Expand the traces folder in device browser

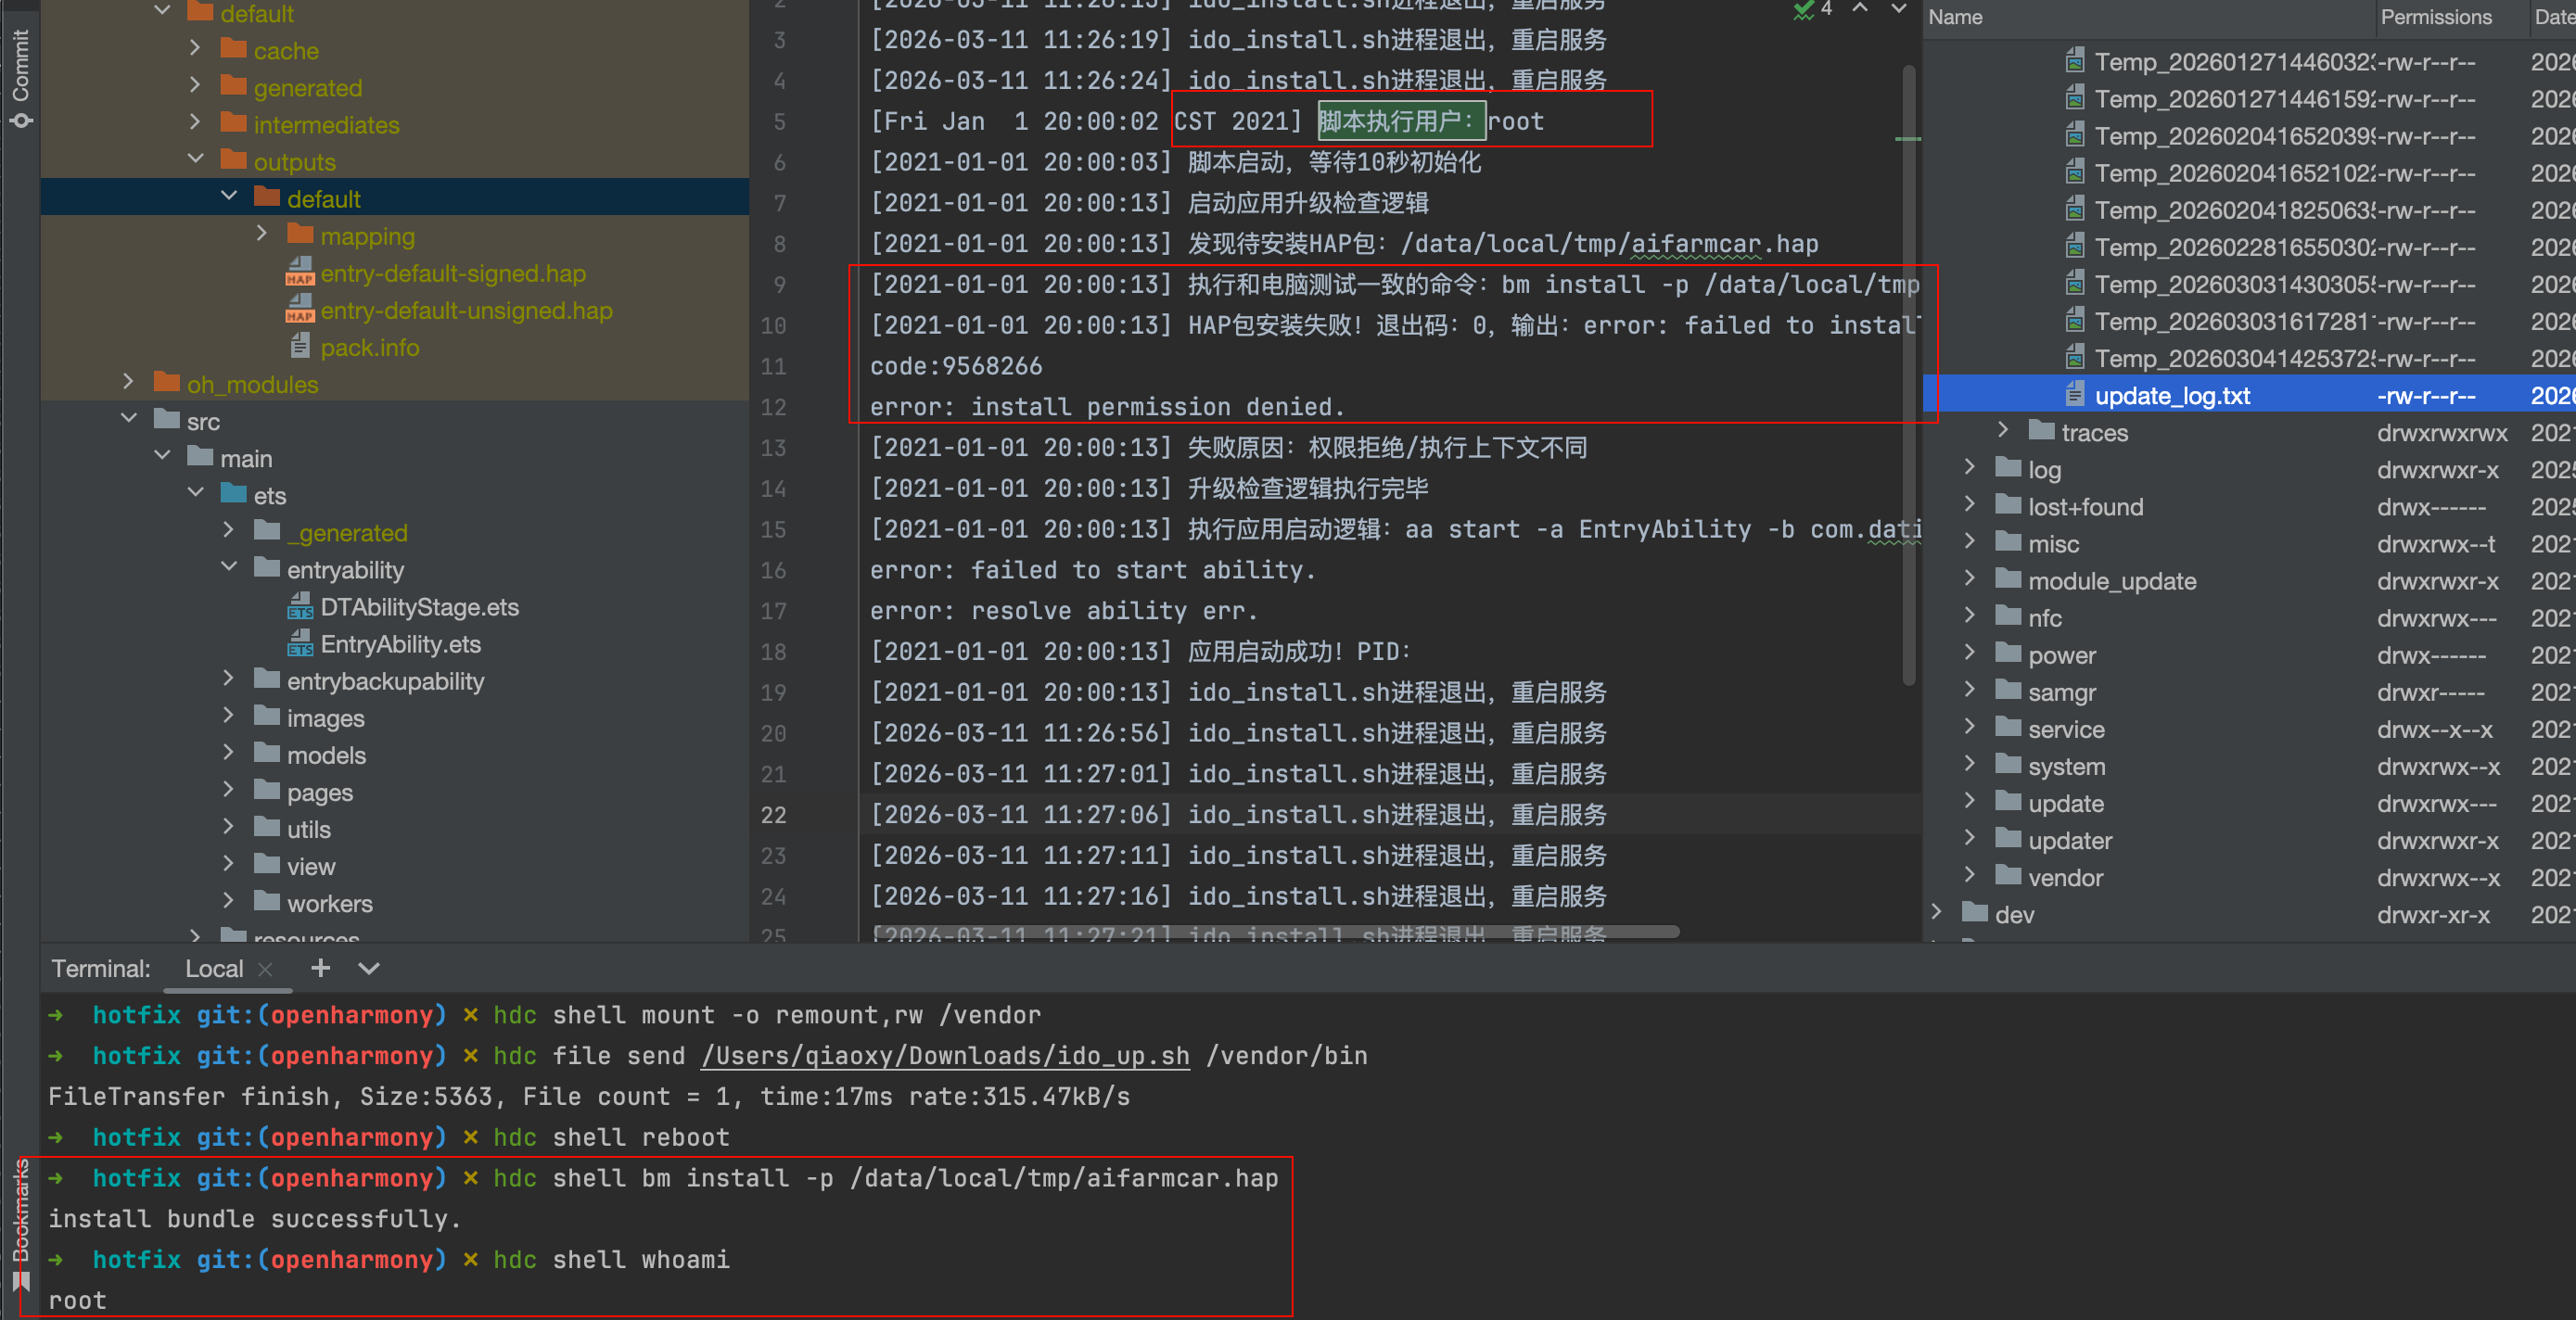[2002, 432]
